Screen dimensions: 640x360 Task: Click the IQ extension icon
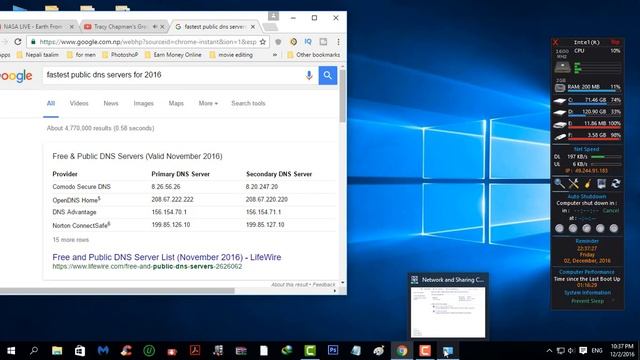(308, 42)
